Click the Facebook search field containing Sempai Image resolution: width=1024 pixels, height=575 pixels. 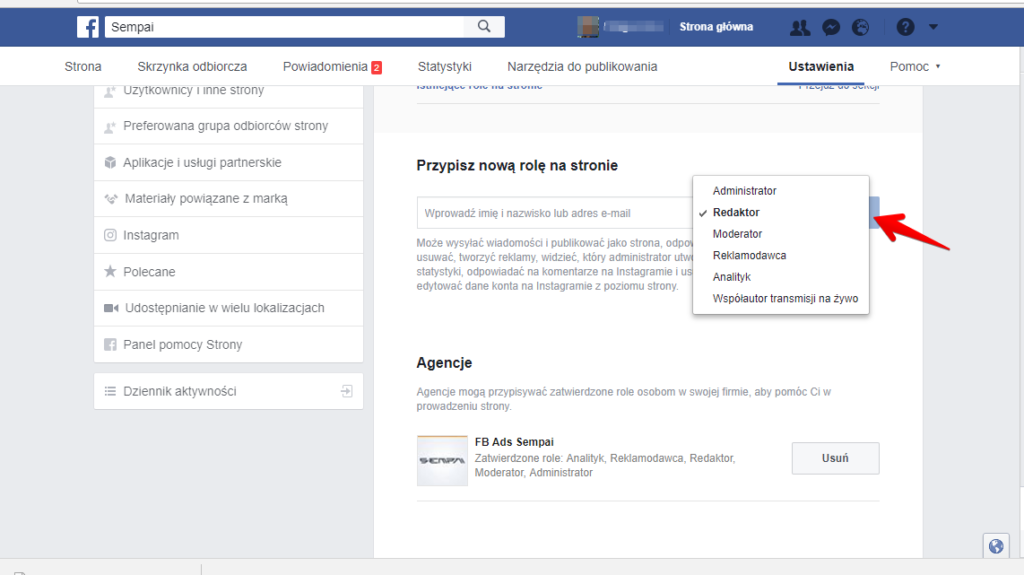pos(285,27)
